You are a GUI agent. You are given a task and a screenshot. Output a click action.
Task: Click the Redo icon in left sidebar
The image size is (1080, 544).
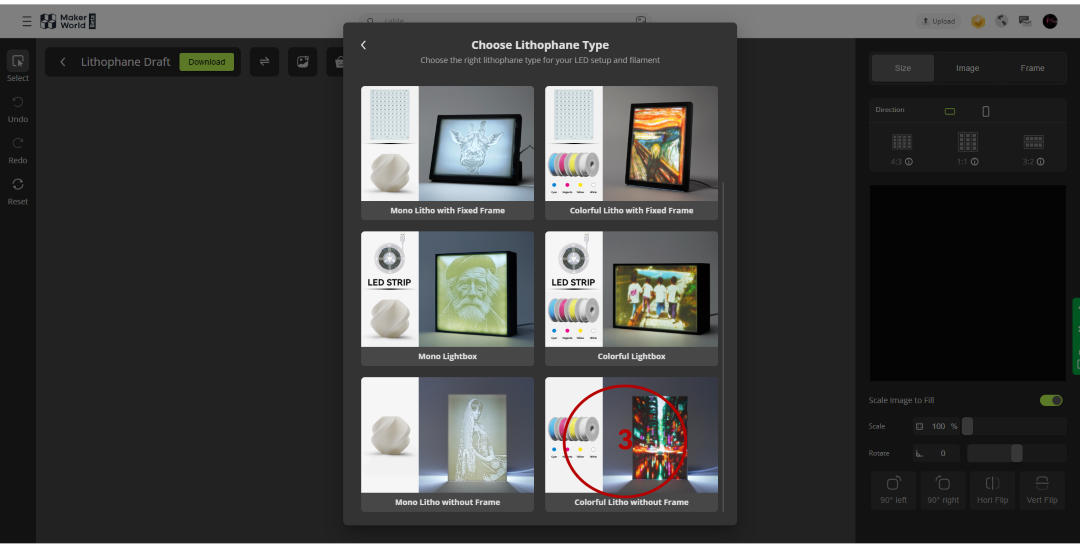[x=17, y=143]
